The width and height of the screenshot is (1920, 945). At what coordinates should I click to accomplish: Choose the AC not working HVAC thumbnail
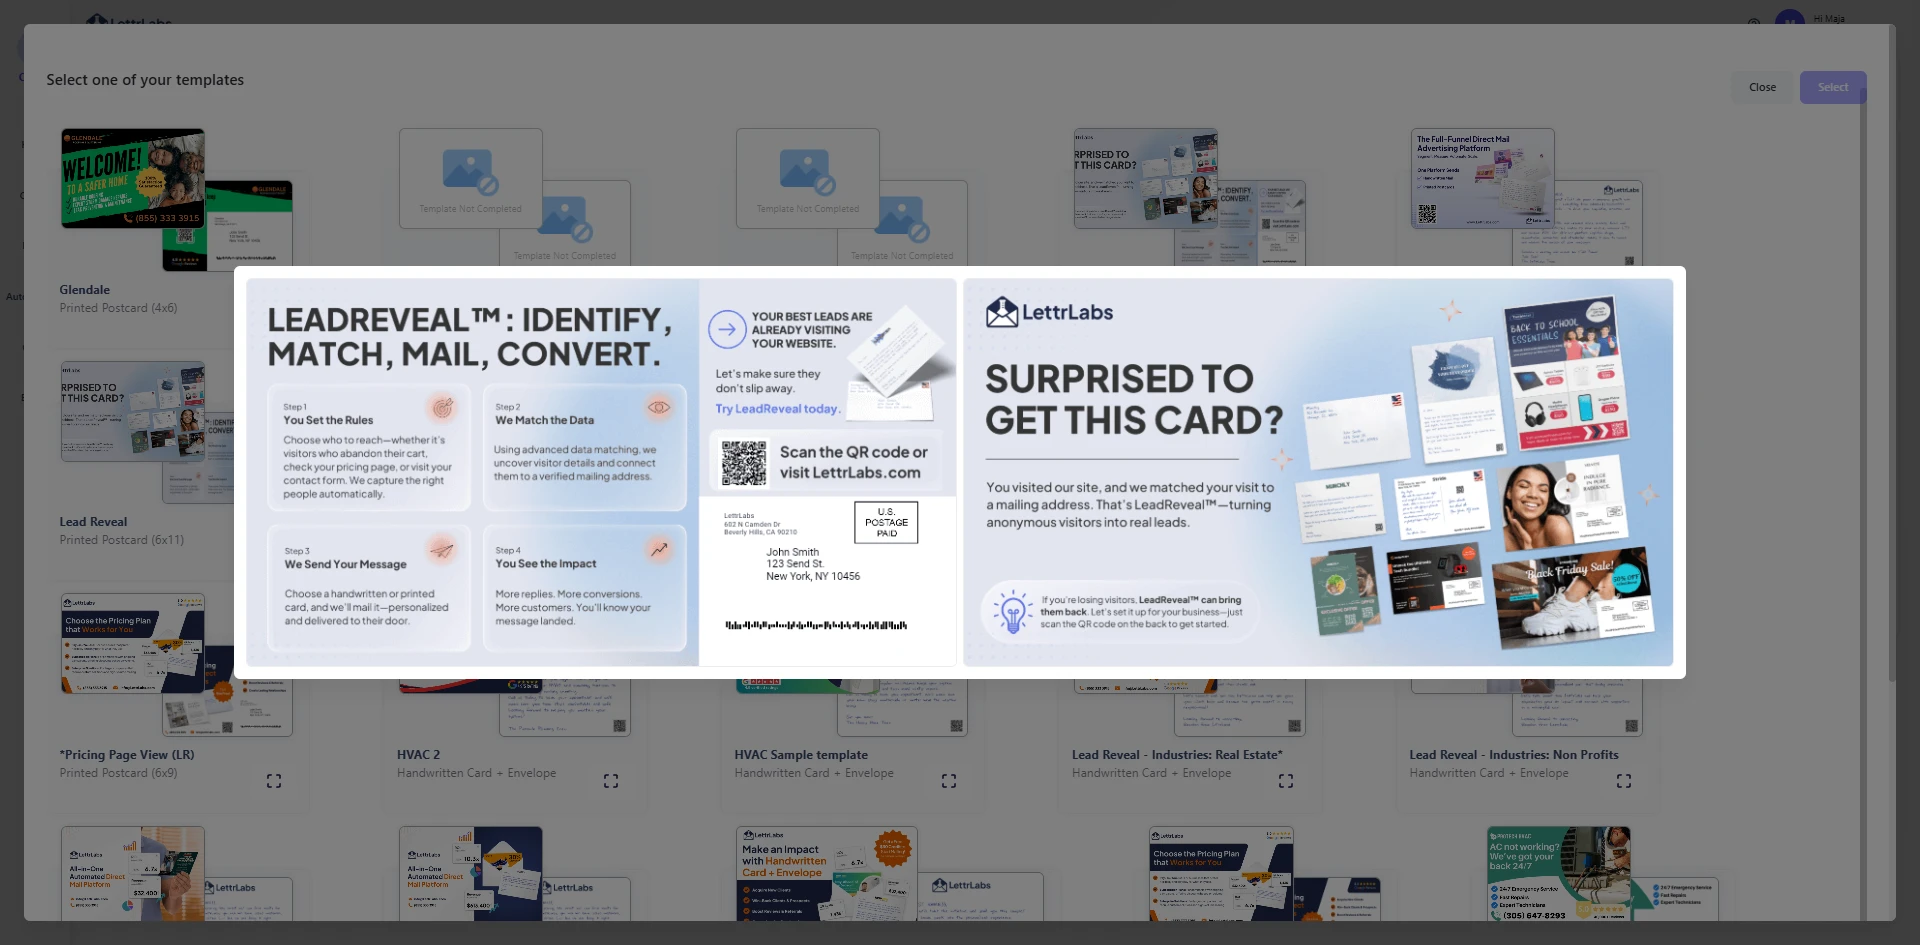pyautogui.click(x=1559, y=873)
